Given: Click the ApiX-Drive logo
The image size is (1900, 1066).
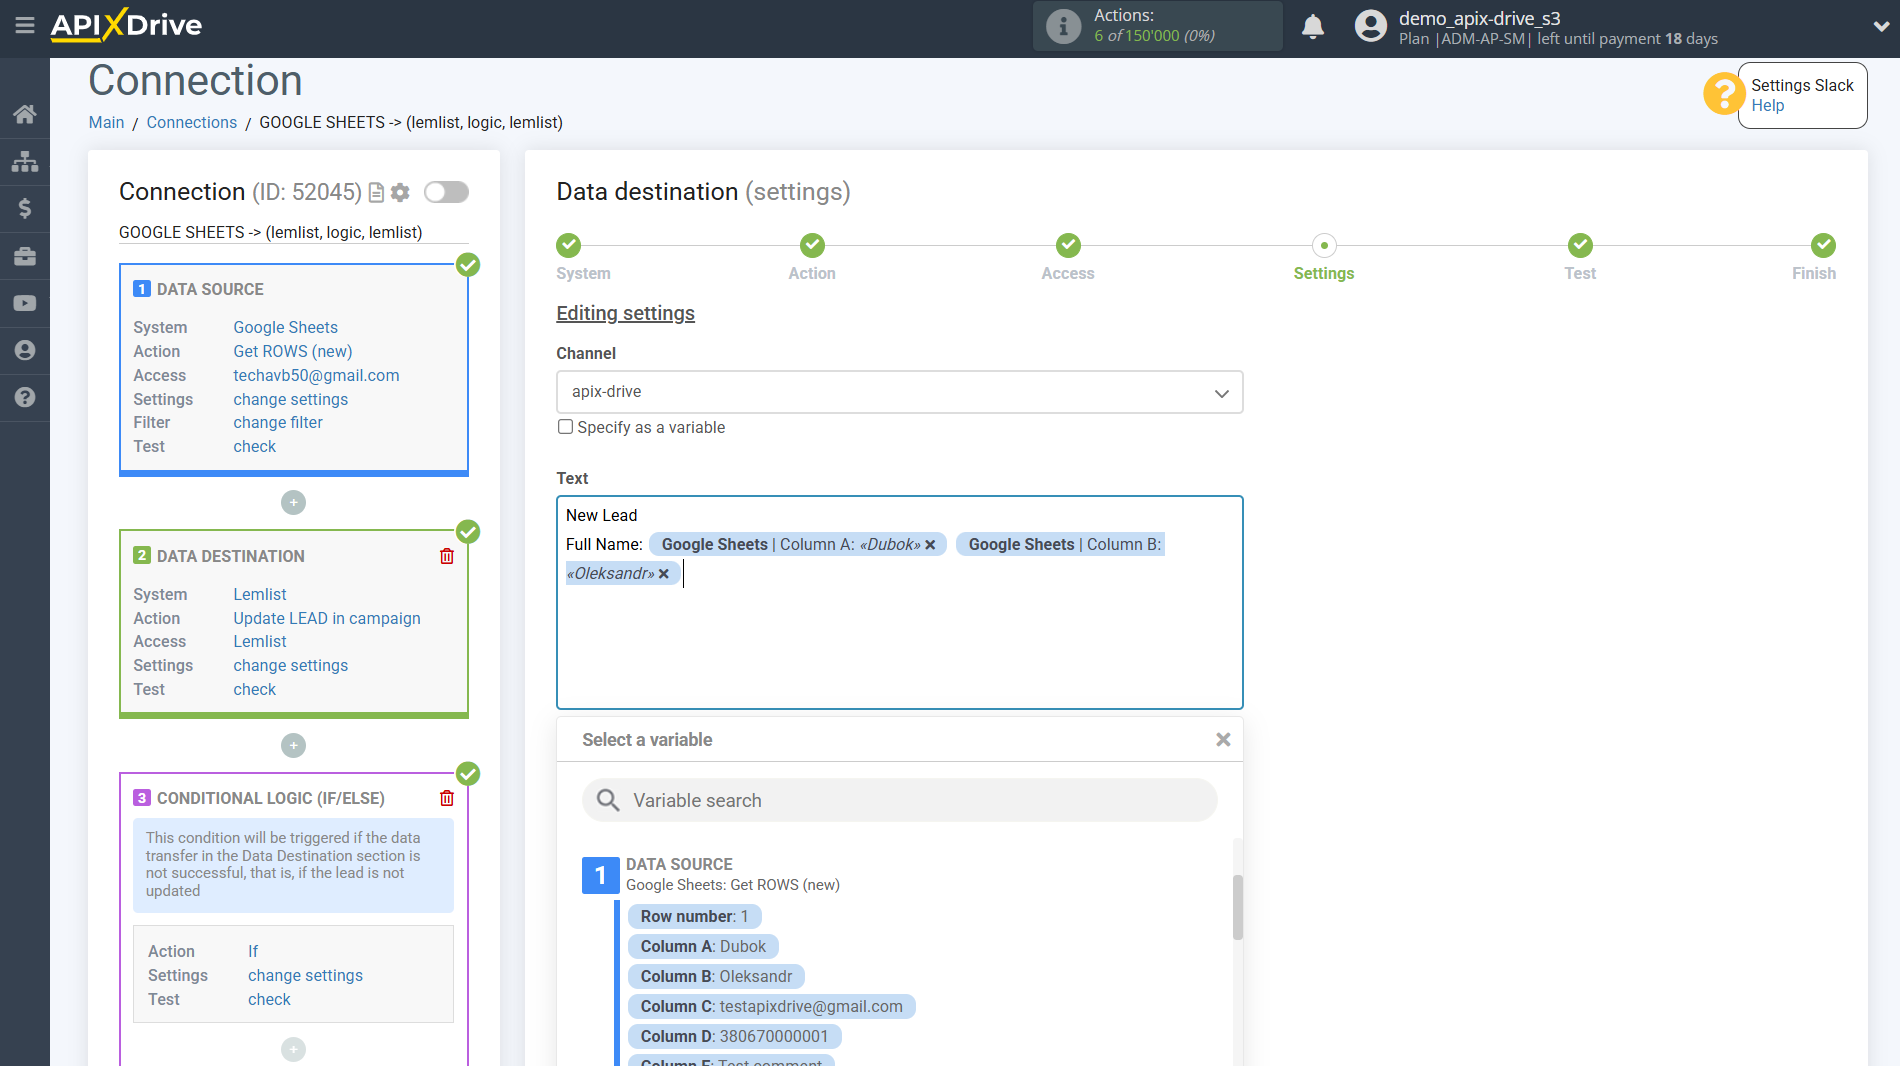Looking at the screenshot, I should point(126,25).
